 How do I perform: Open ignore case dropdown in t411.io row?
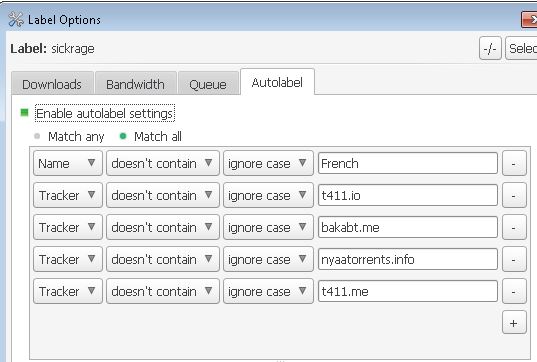(268, 195)
